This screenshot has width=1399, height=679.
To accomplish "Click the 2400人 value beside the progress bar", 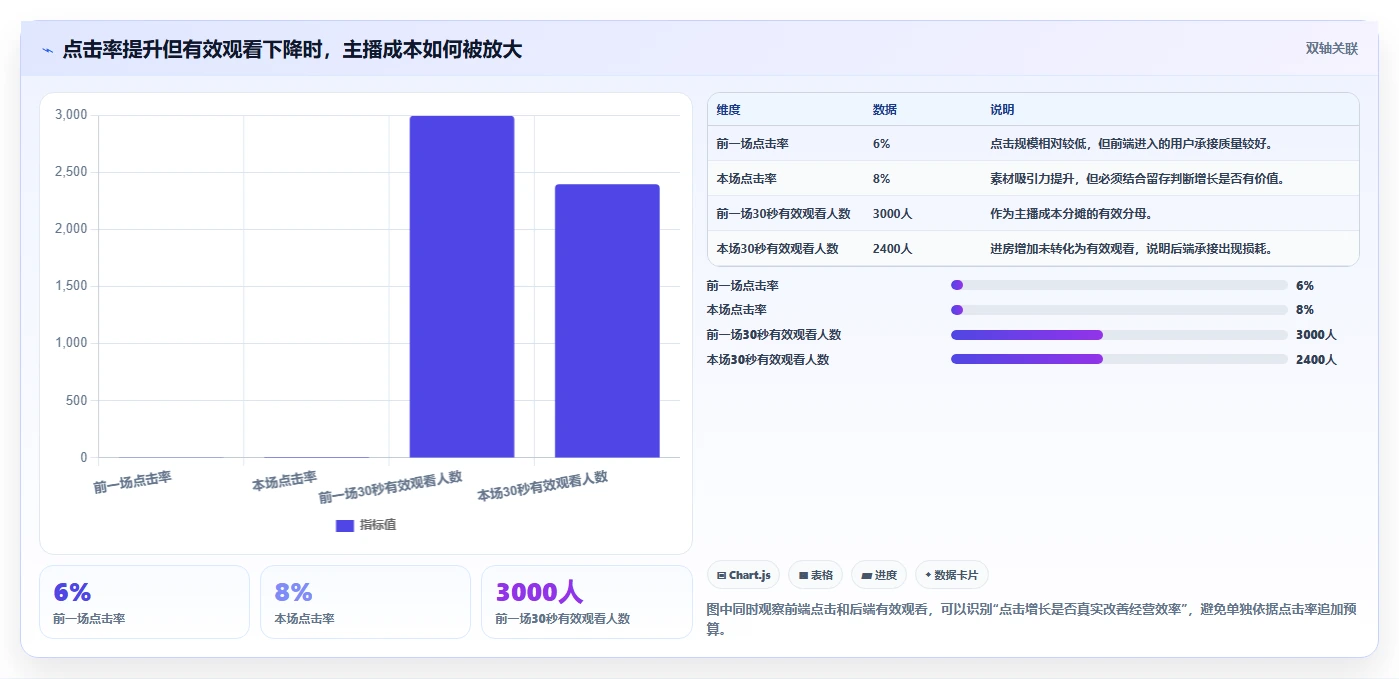I will tap(1316, 359).
